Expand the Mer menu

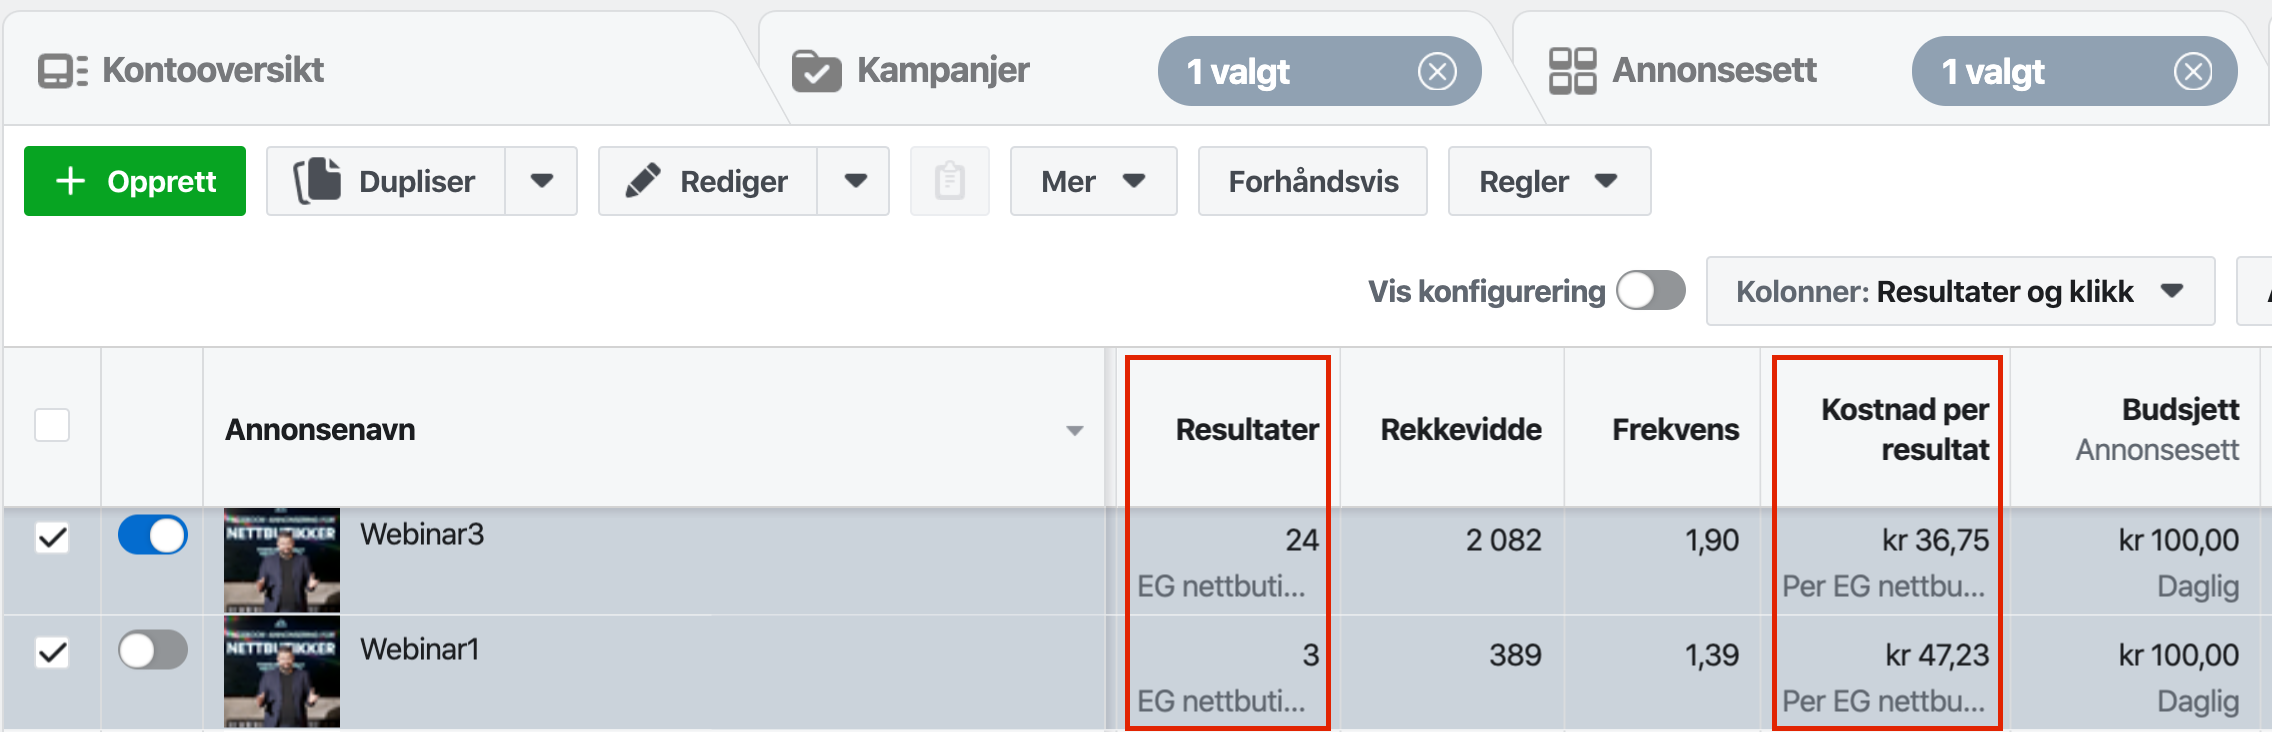point(1093,181)
